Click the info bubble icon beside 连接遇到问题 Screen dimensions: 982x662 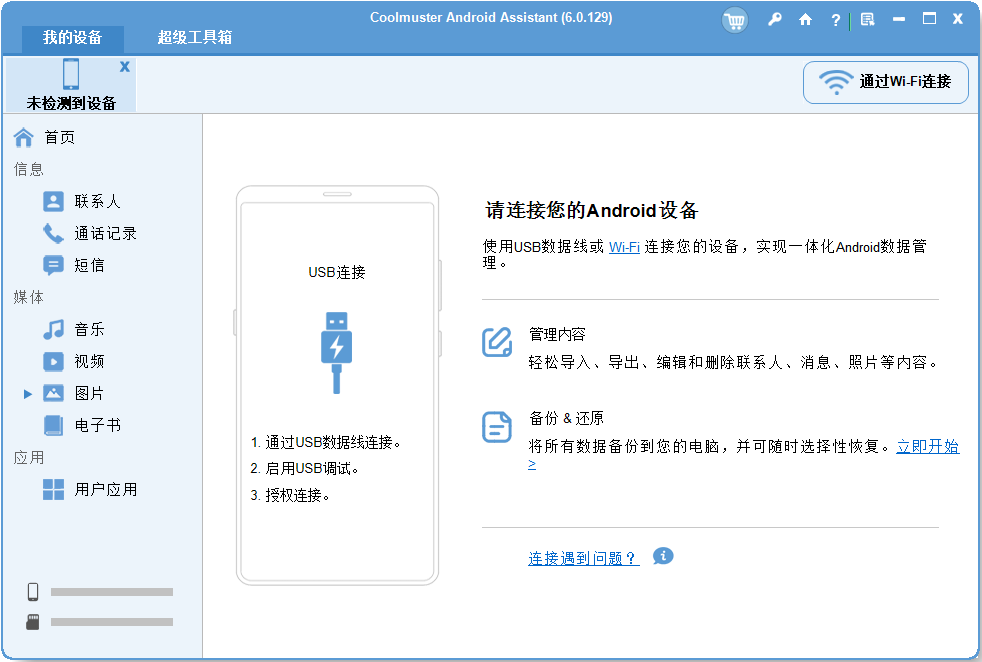coord(663,556)
